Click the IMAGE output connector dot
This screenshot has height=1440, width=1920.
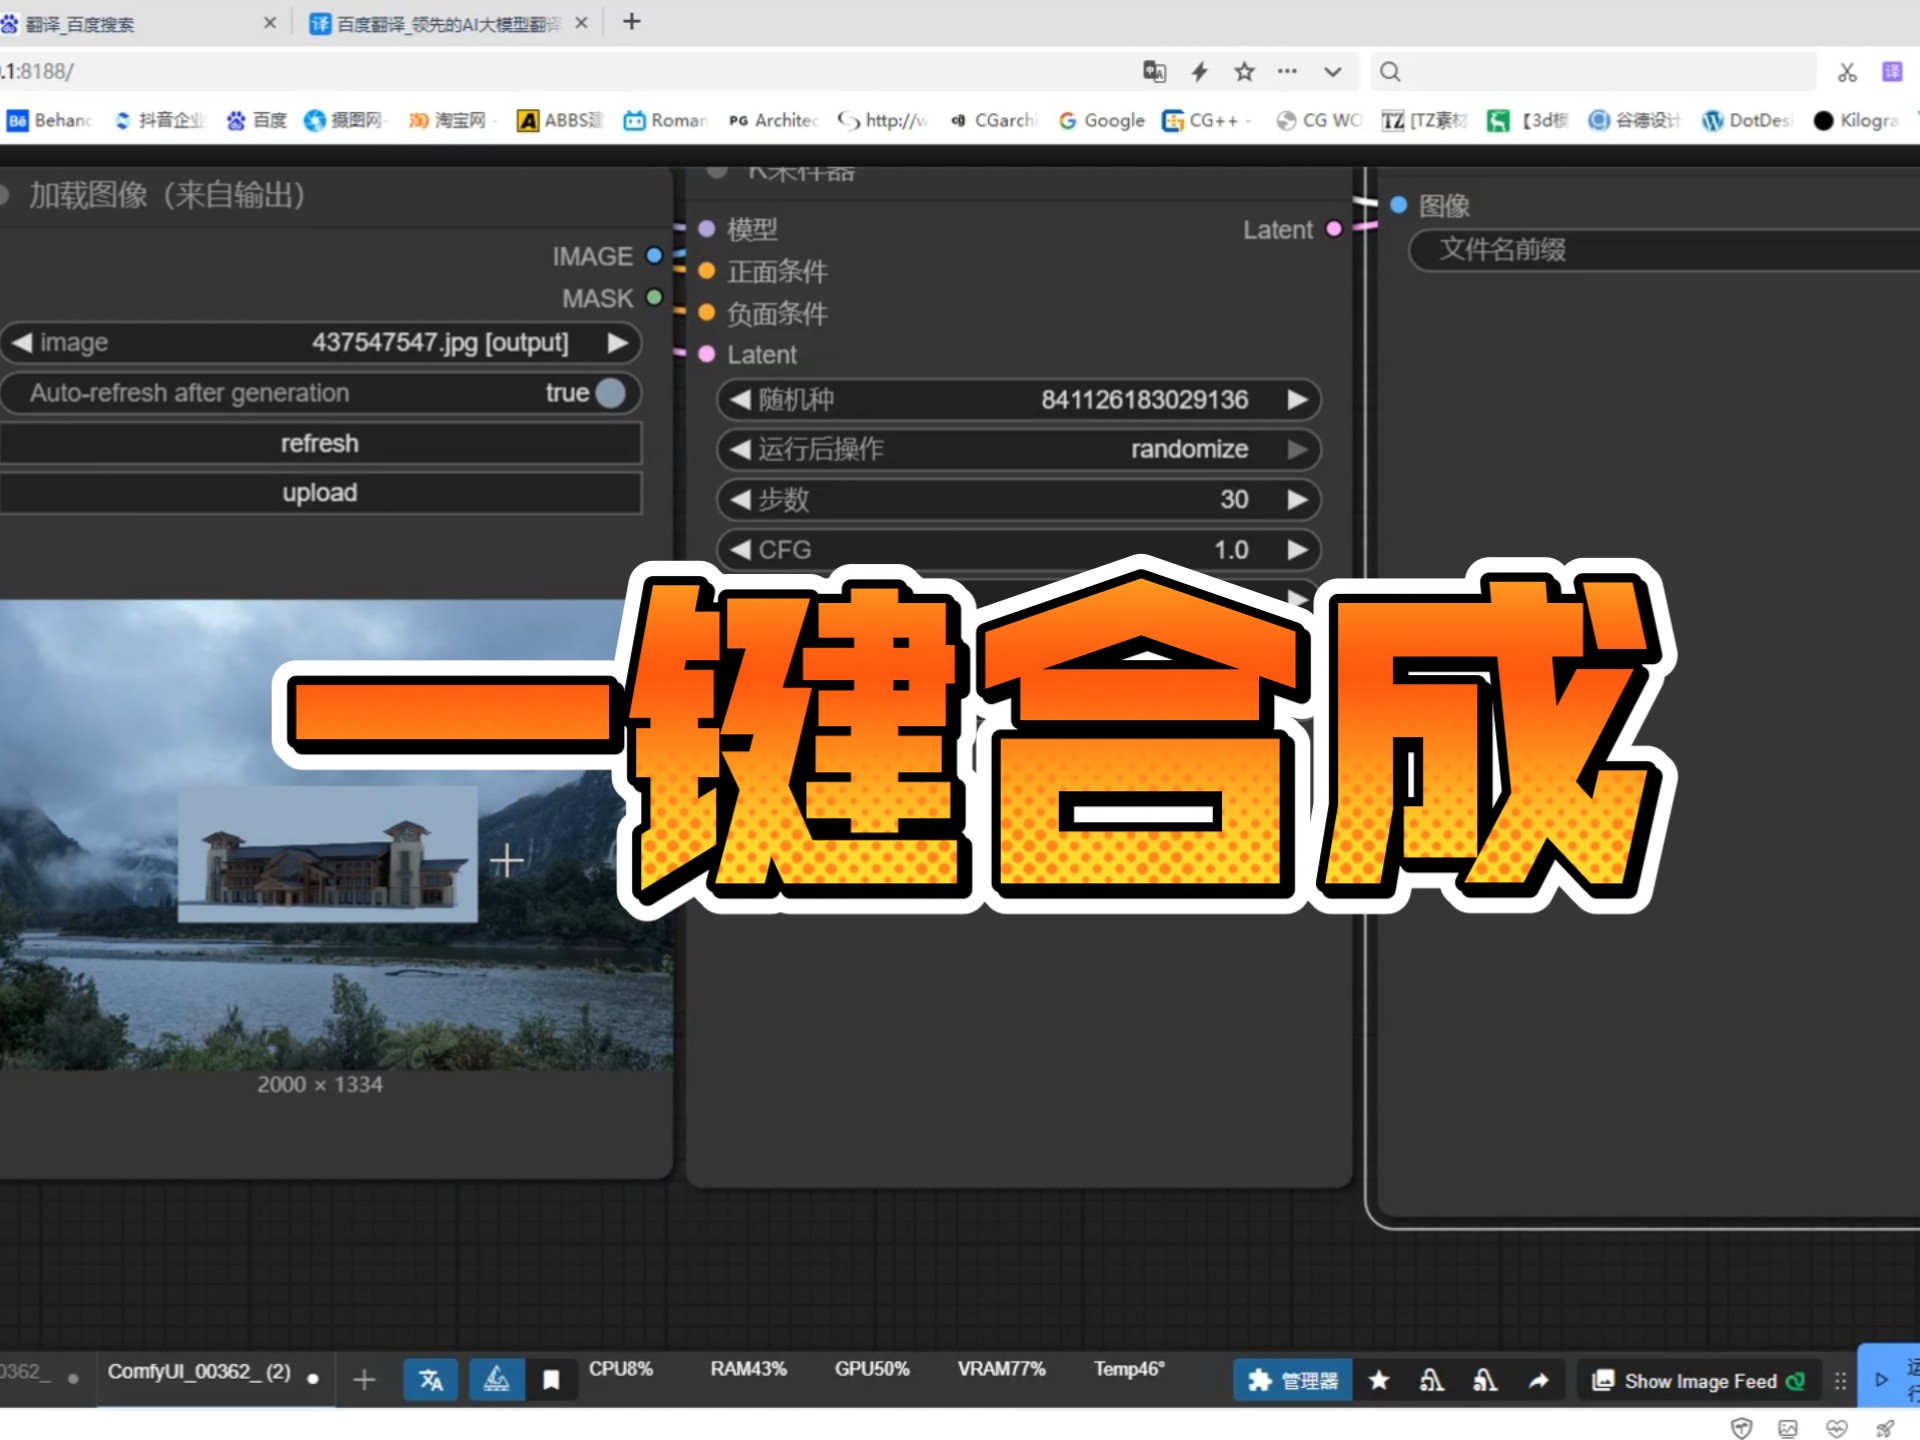click(654, 256)
